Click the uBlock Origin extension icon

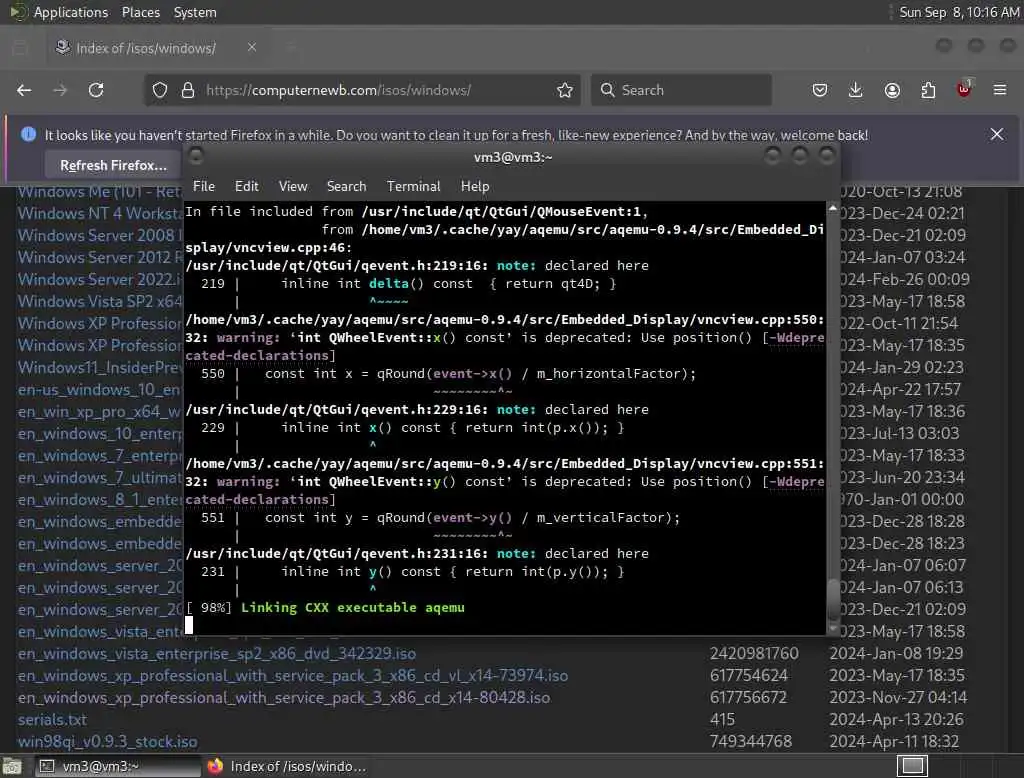(964, 89)
